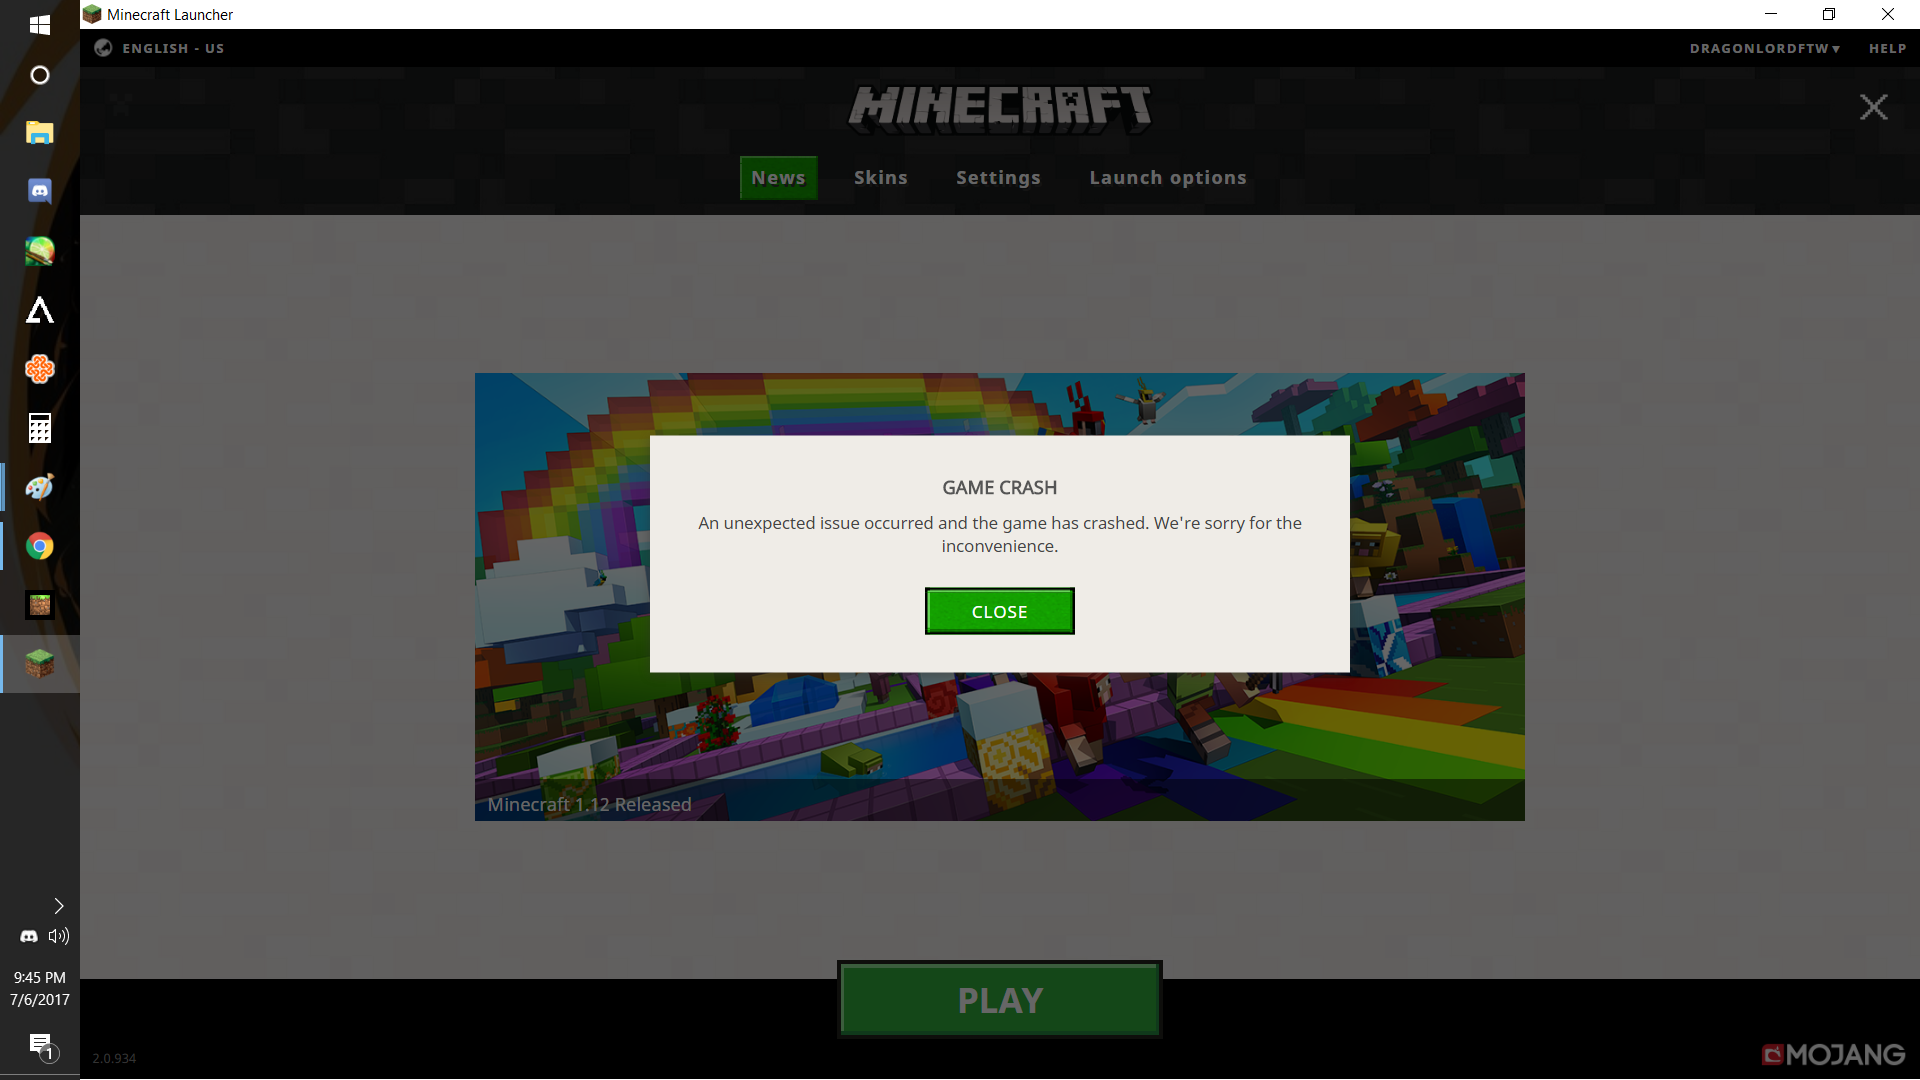Open Discord from the taskbar

pyautogui.click(x=40, y=191)
